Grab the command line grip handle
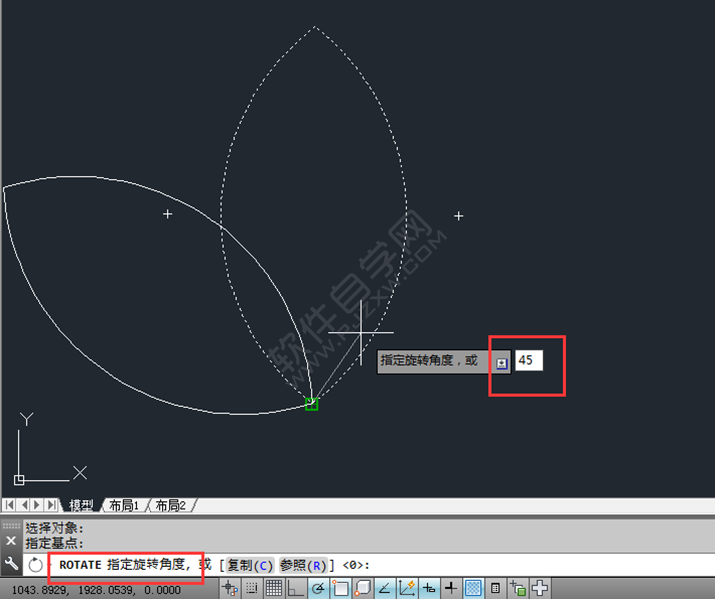 coord(11,526)
